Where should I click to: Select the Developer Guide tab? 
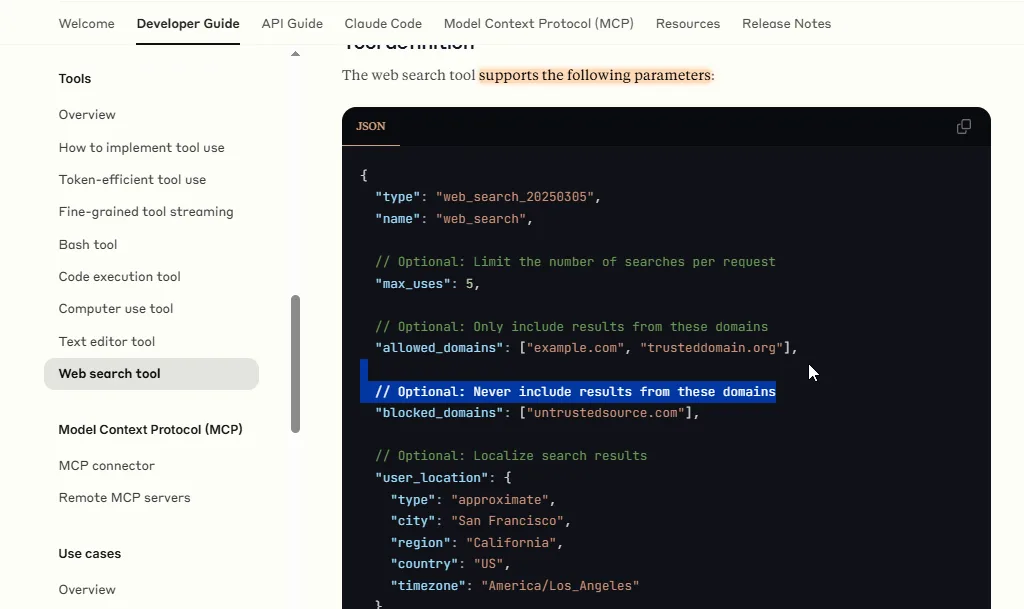click(x=188, y=24)
